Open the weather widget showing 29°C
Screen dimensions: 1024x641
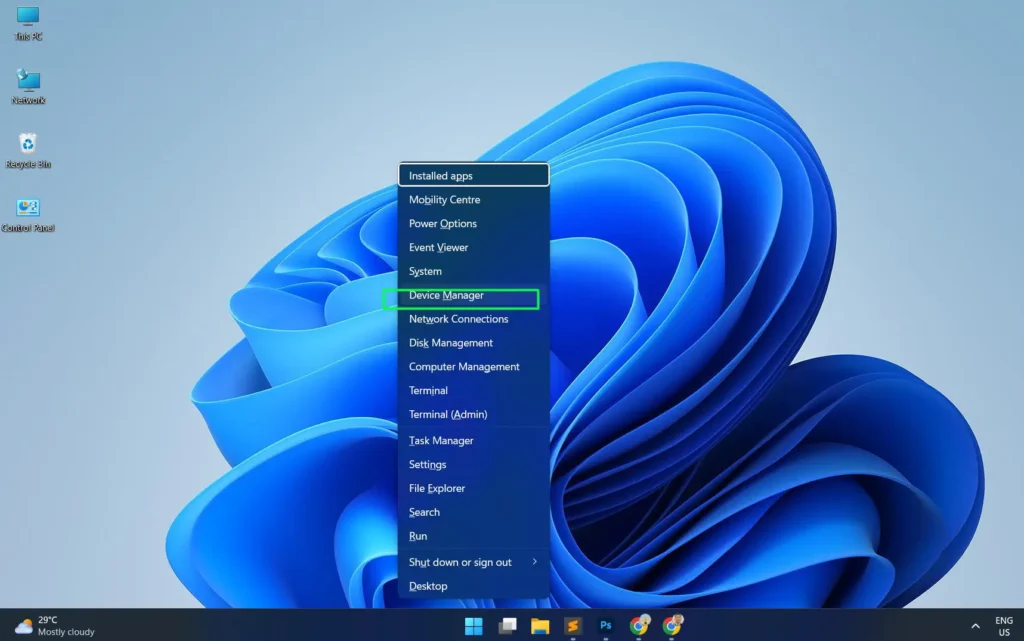pos(40,625)
